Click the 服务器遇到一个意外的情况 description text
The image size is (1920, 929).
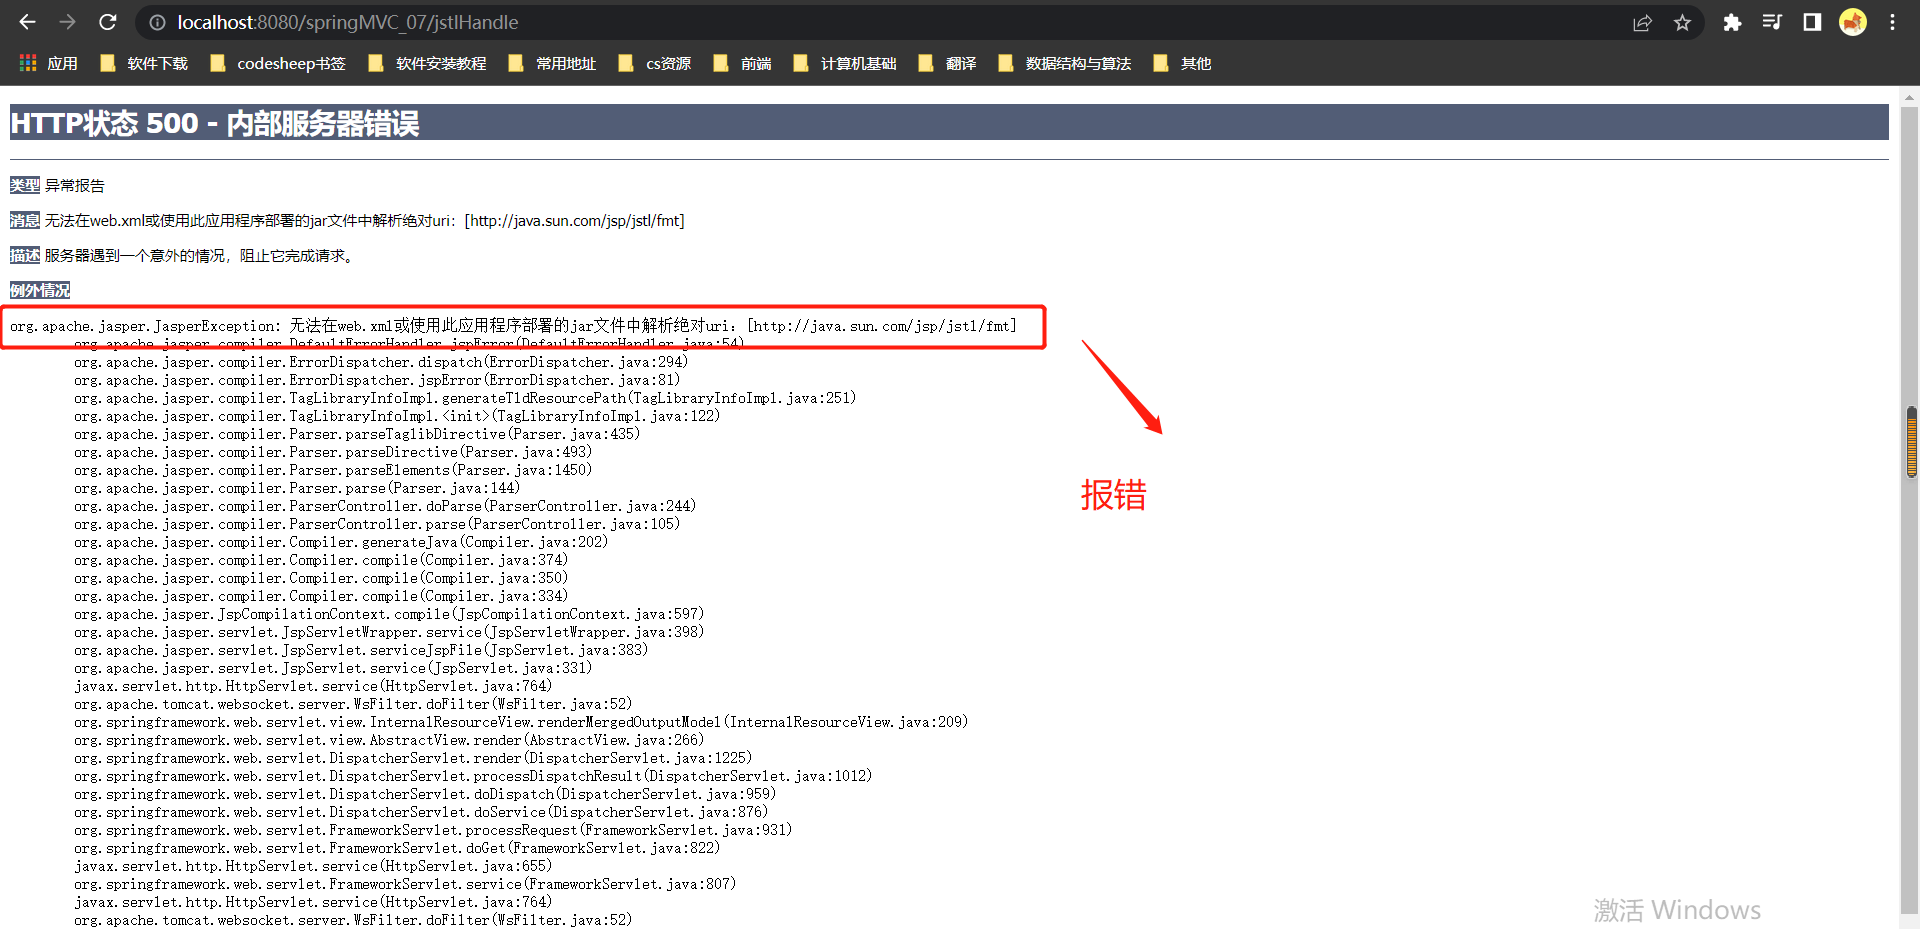pyautogui.click(x=200, y=255)
